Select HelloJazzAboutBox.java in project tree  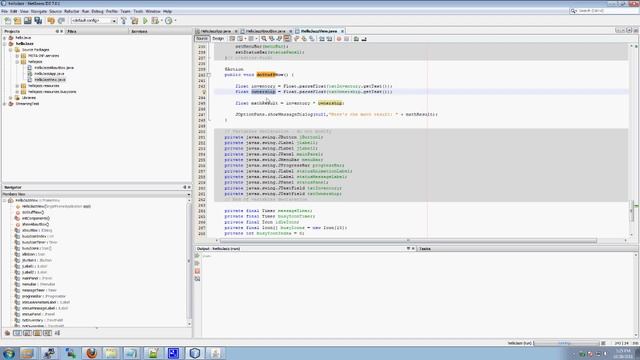[54, 68]
